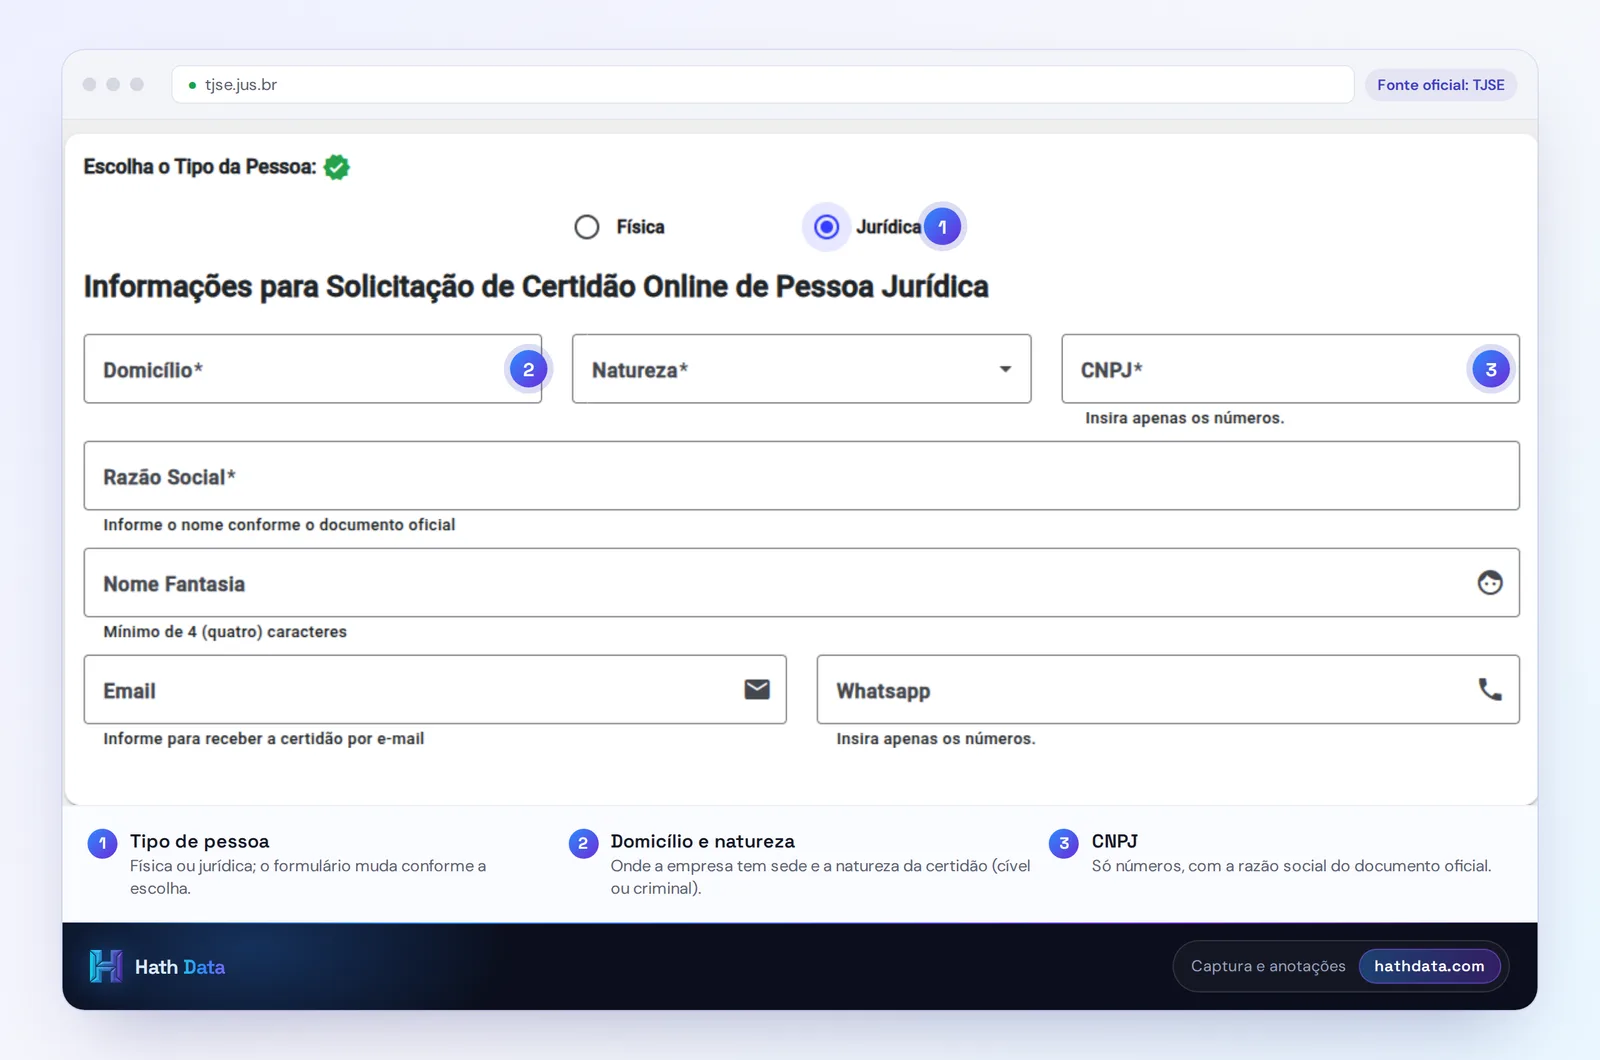
Task: Select the Física radio button
Action: [x=587, y=227]
